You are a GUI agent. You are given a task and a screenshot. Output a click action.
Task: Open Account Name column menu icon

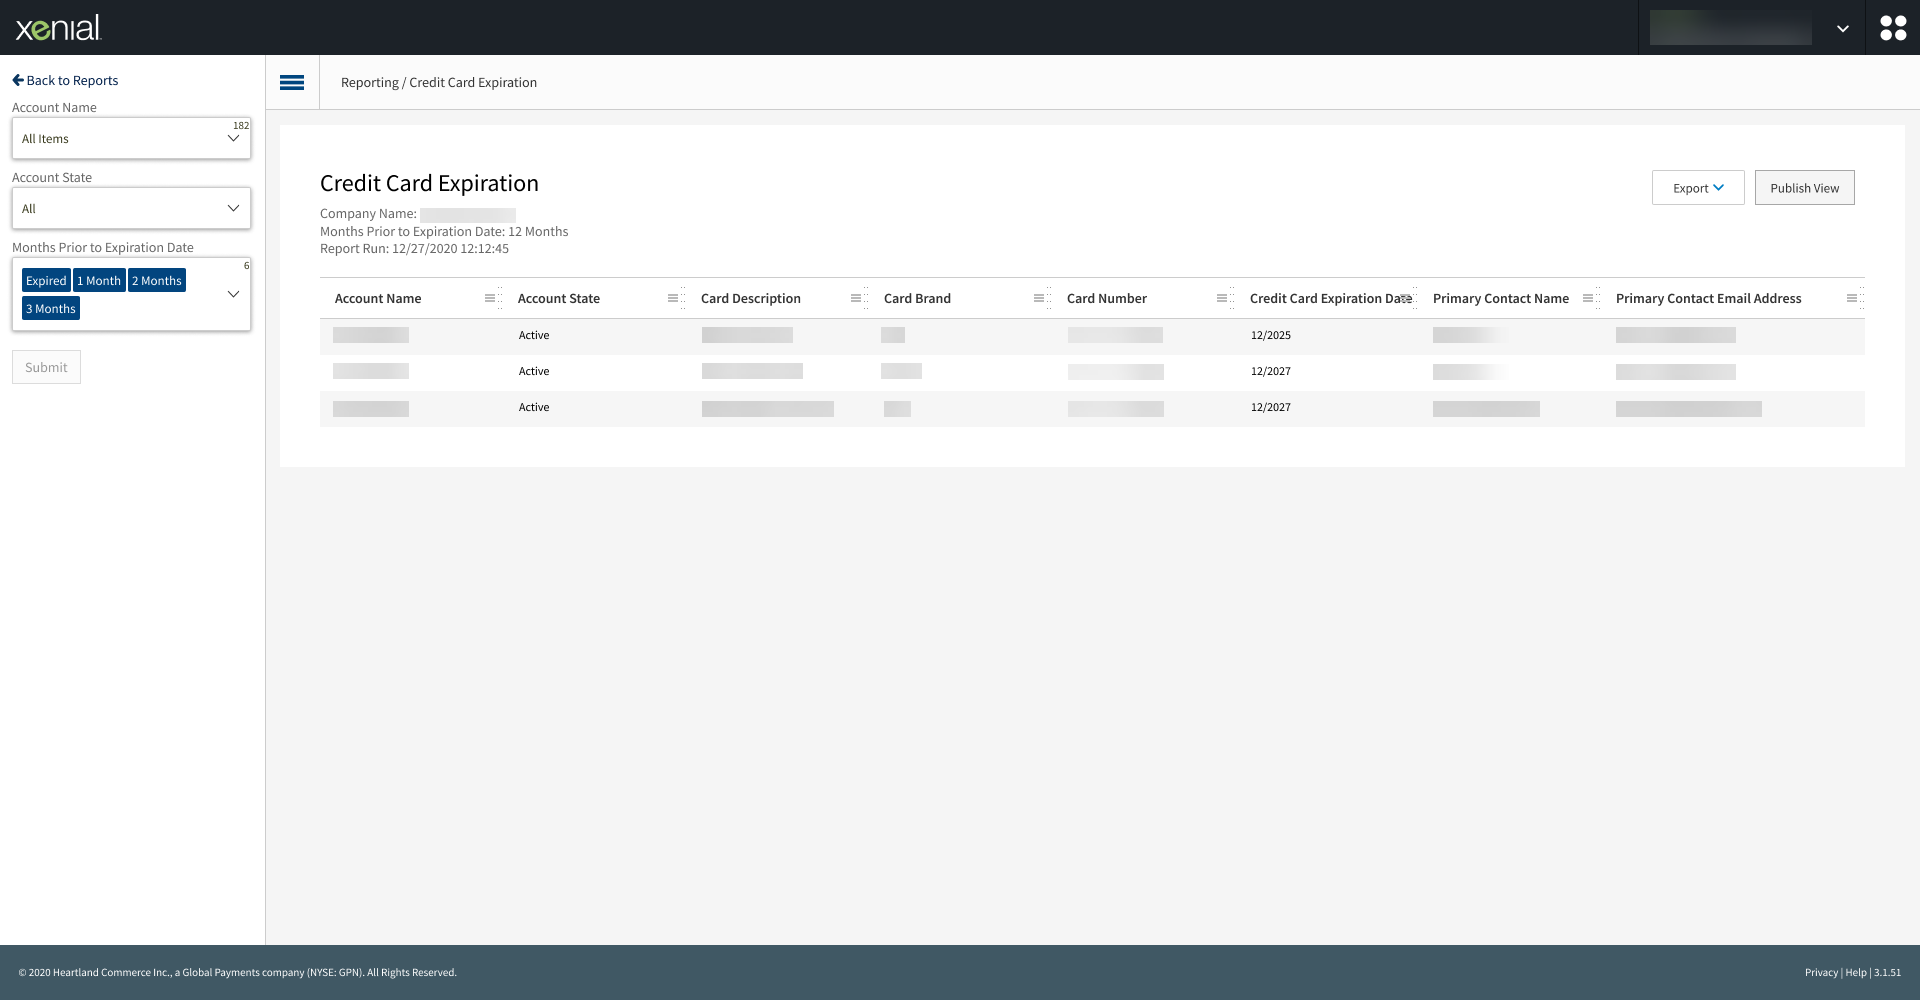click(x=489, y=299)
